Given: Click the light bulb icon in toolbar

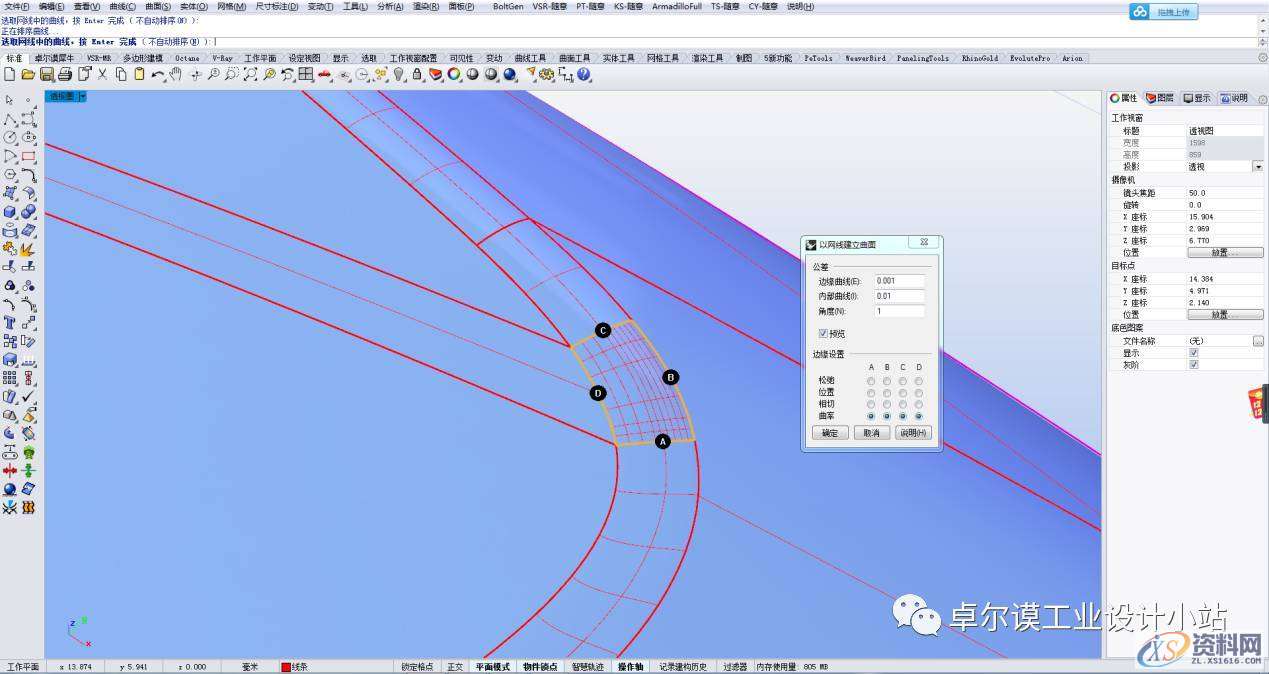Looking at the screenshot, I should coord(398,74).
